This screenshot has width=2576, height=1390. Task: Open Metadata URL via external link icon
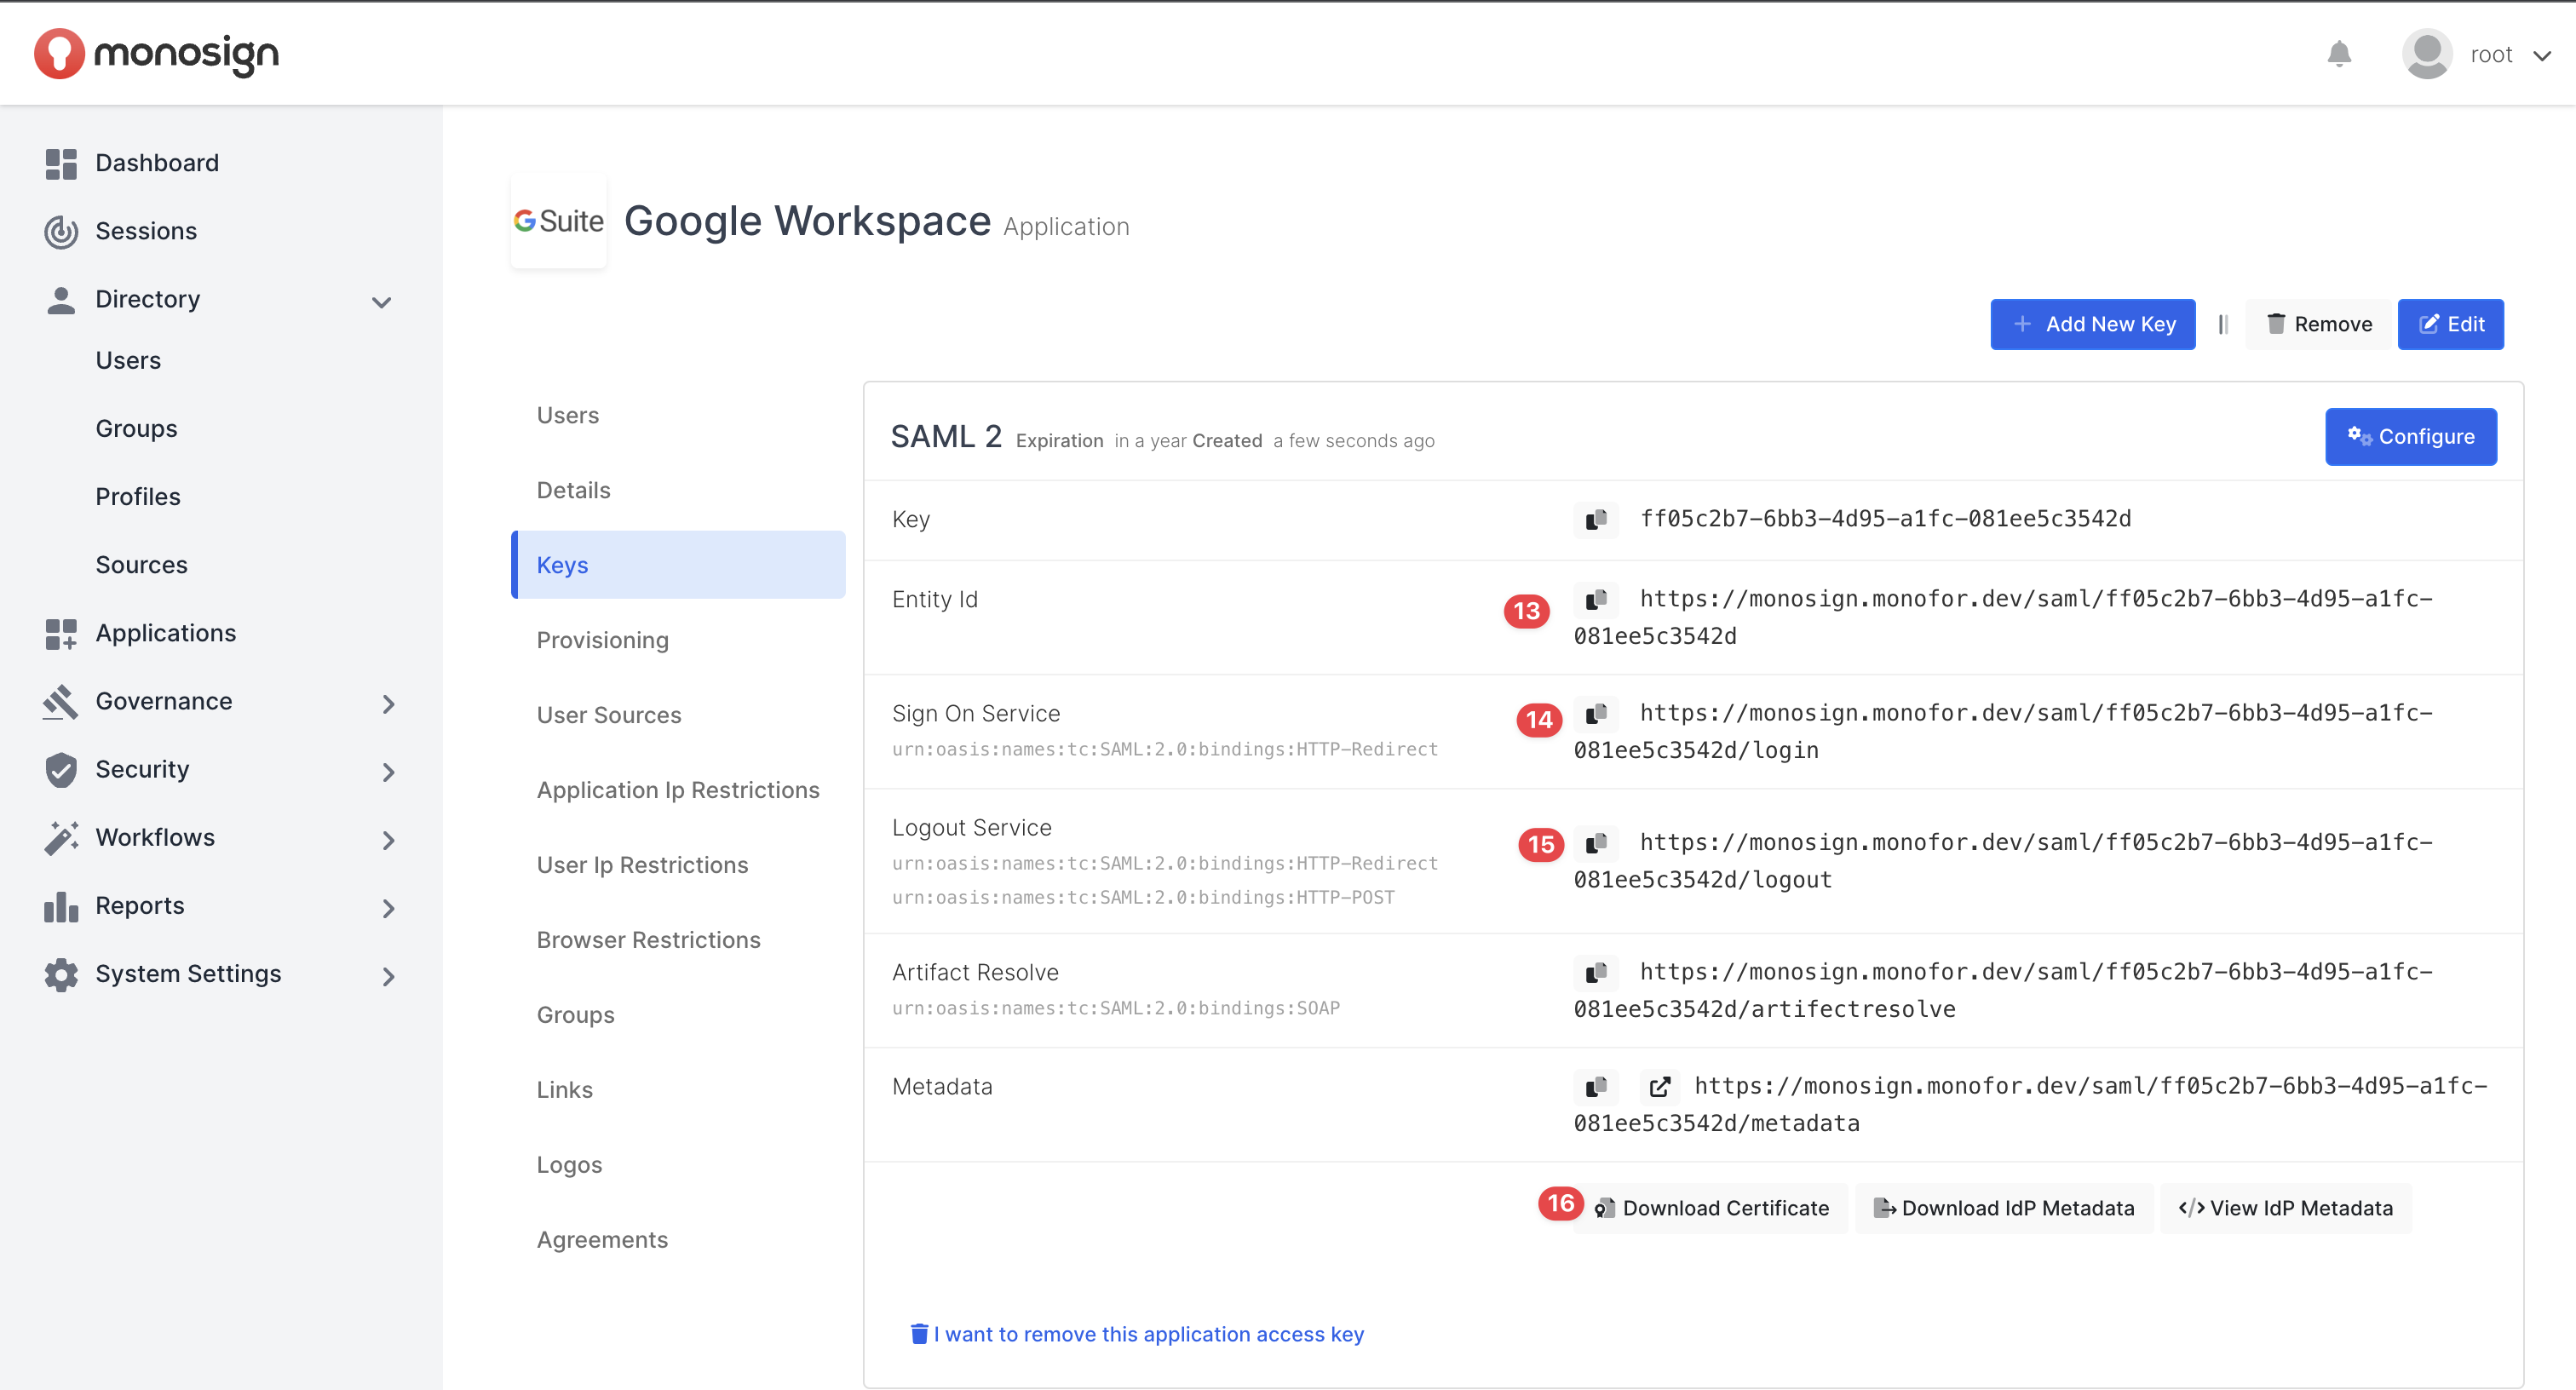point(1659,1087)
